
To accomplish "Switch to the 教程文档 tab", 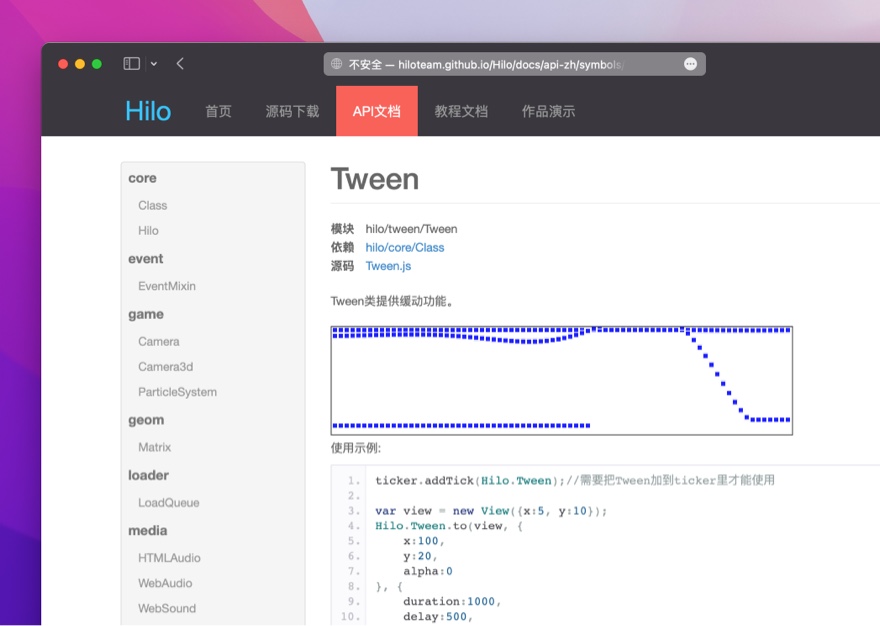I will coord(461,111).
